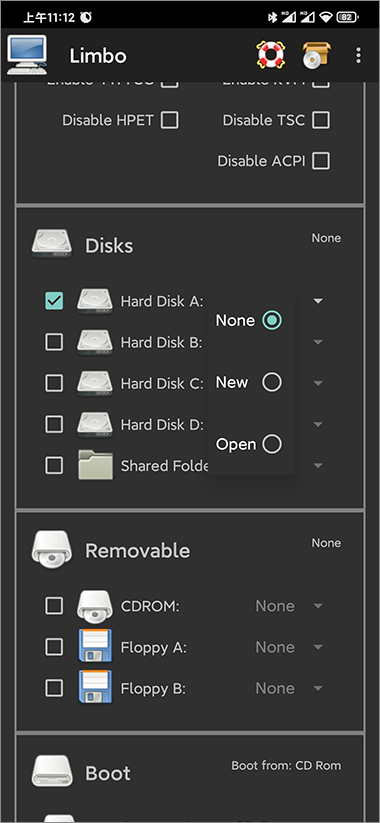Open the CDROM None dropdown
The height and width of the screenshot is (823, 380).
point(289,606)
